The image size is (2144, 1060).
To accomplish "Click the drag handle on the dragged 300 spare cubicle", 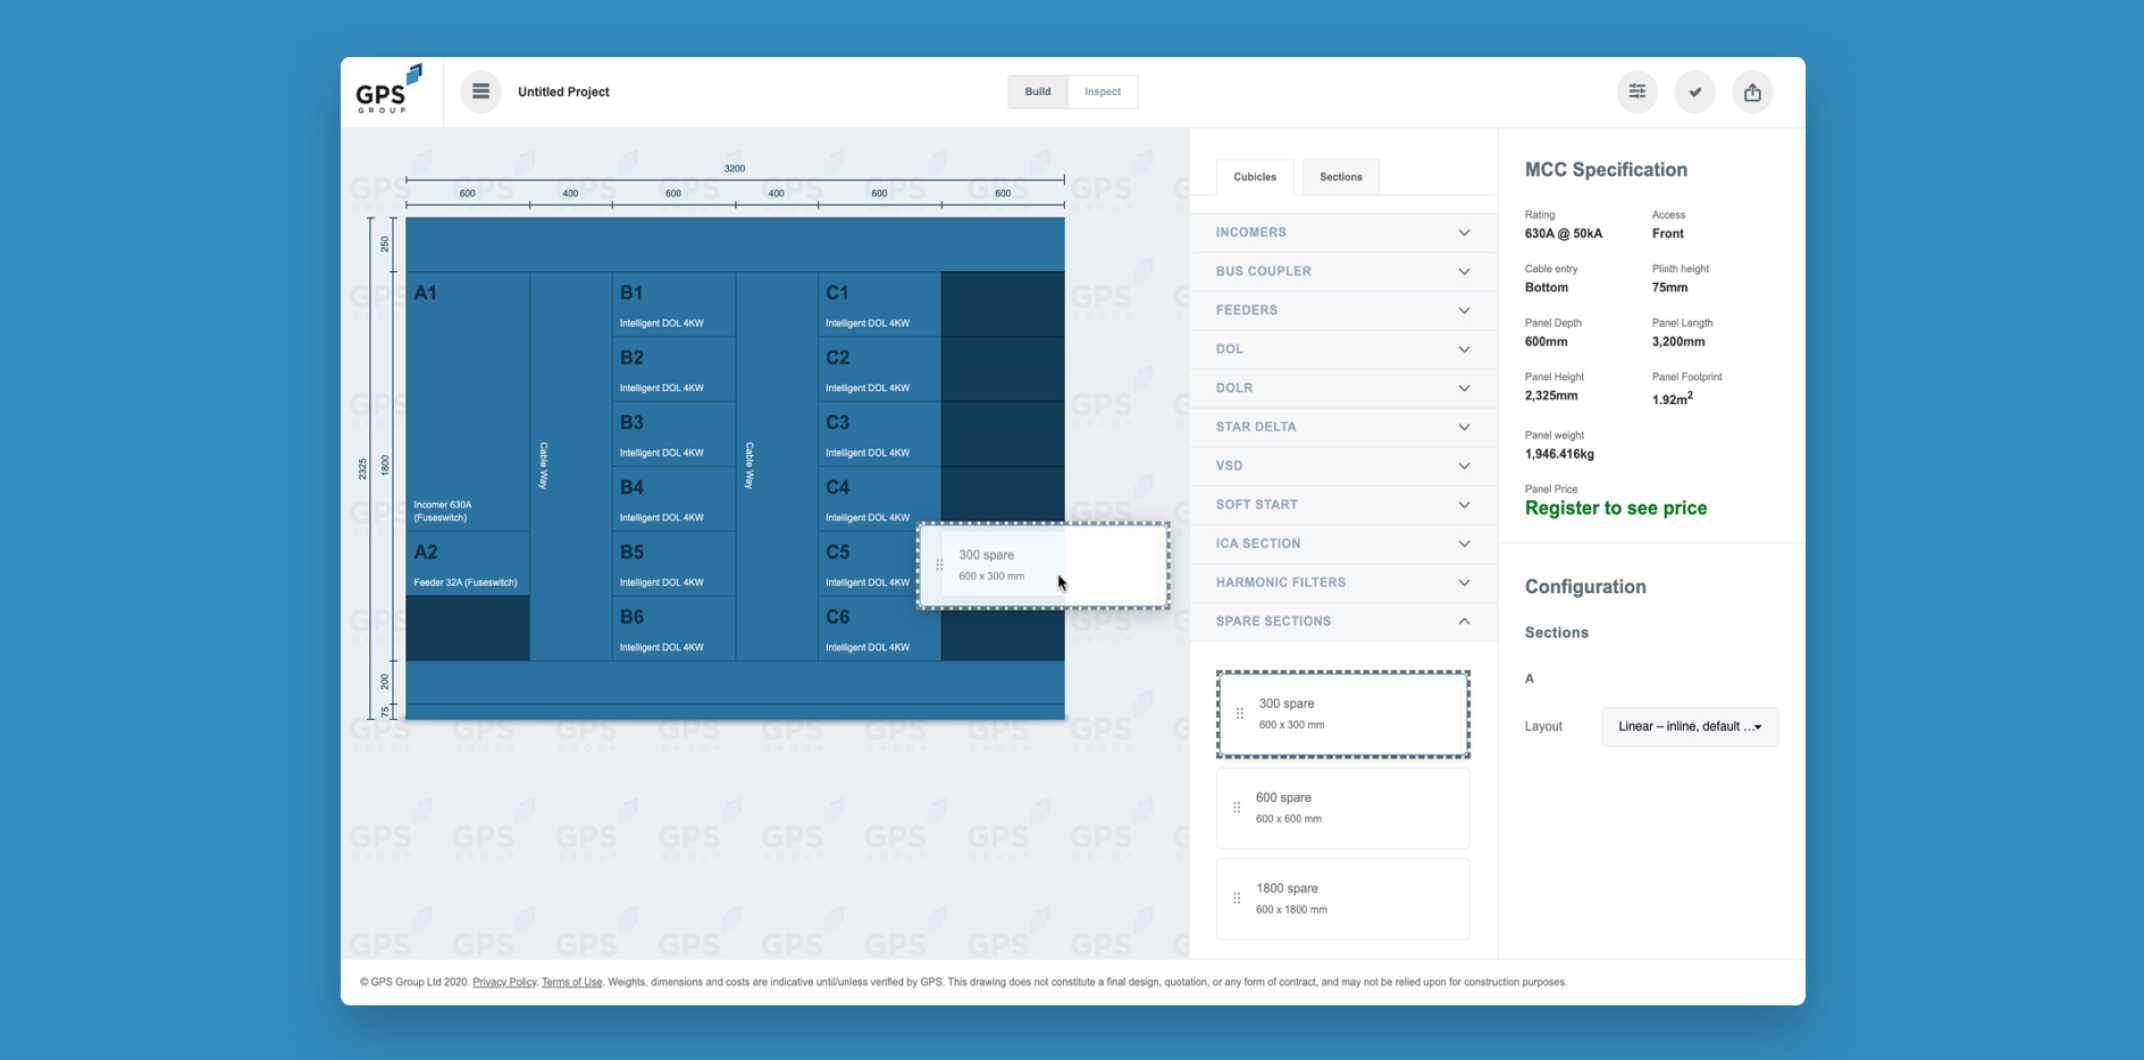I will [x=939, y=564].
